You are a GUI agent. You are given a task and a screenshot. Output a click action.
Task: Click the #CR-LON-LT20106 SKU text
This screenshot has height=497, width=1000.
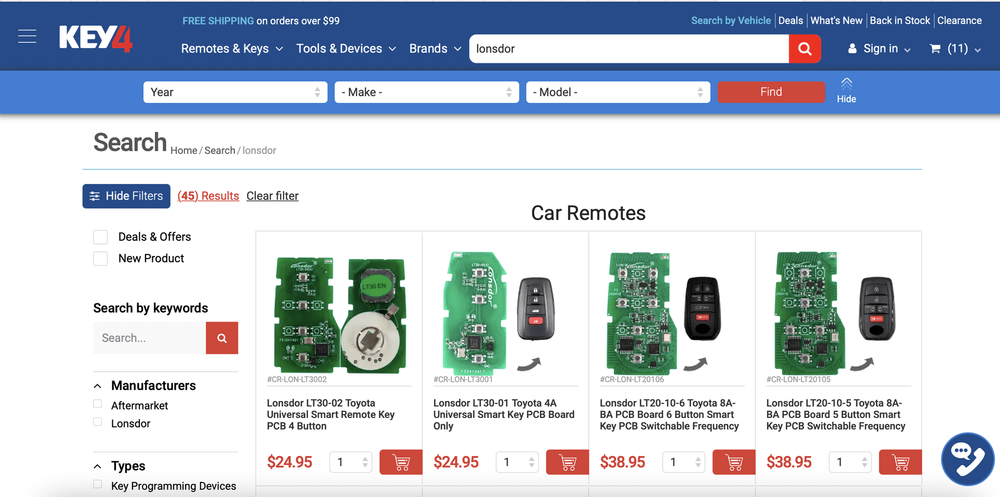pyautogui.click(x=632, y=380)
